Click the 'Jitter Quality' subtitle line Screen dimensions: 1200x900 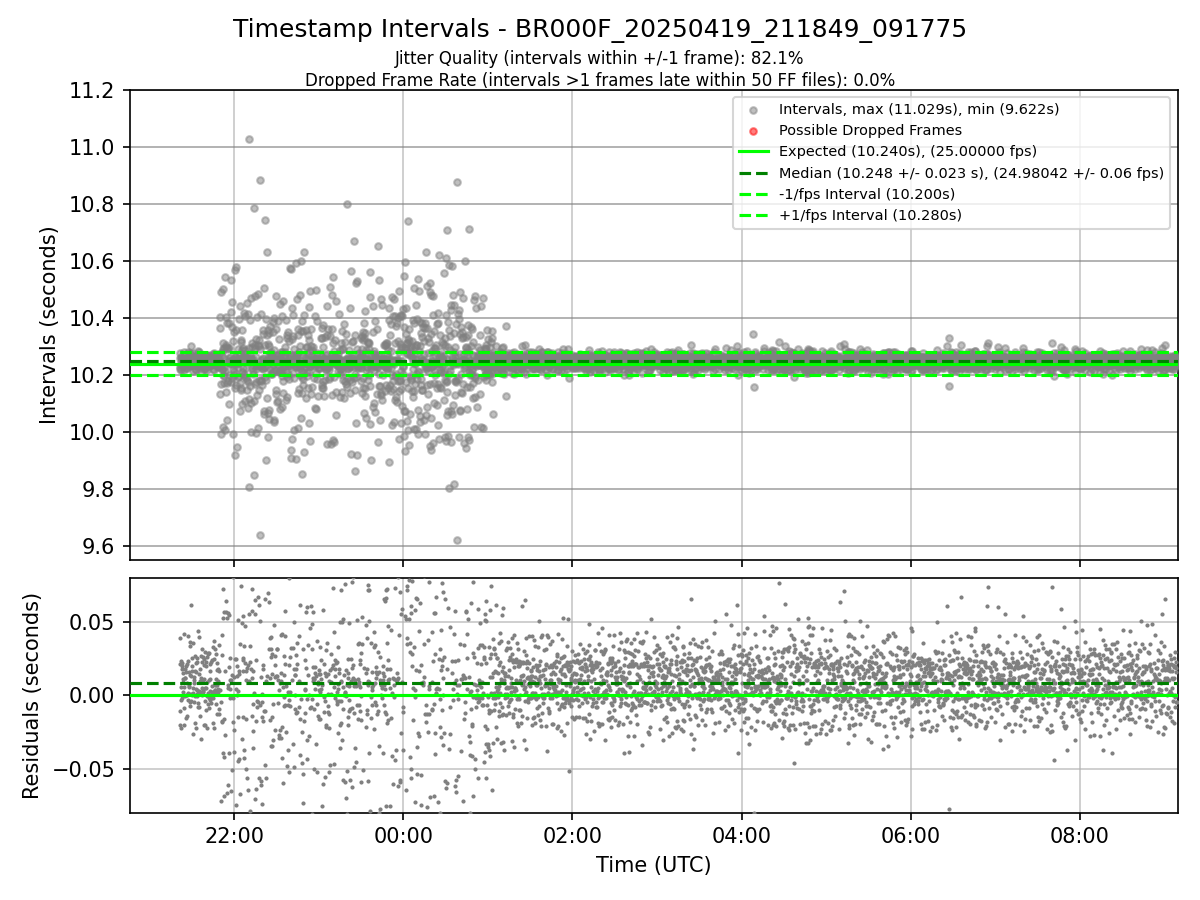tap(599, 59)
